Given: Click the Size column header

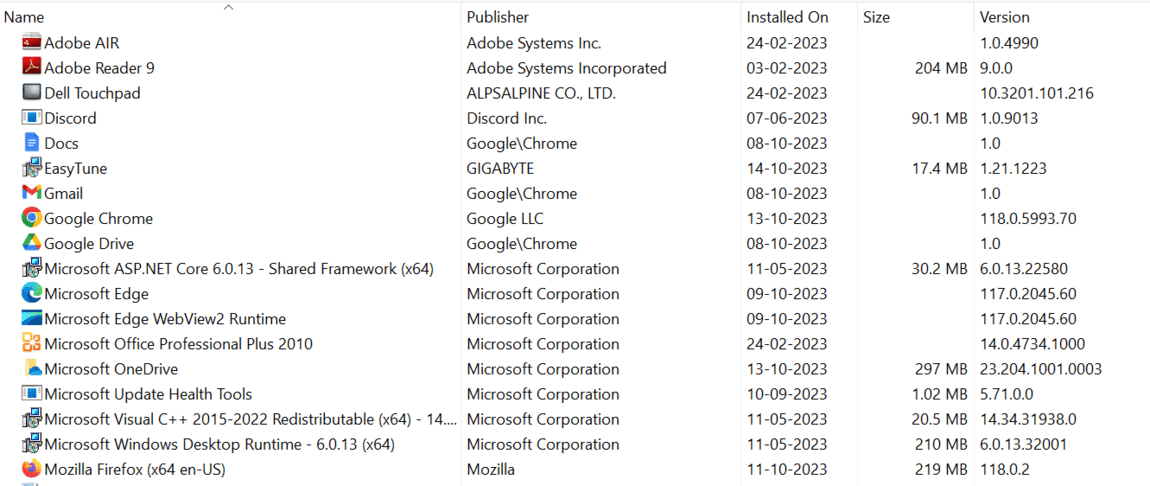Looking at the screenshot, I should point(876,17).
